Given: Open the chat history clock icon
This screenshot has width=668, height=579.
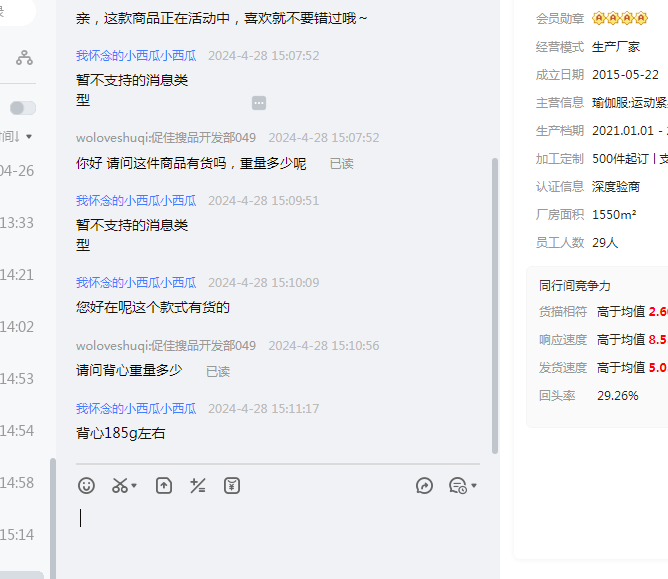Looking at the screenshot, I should 458,486.
